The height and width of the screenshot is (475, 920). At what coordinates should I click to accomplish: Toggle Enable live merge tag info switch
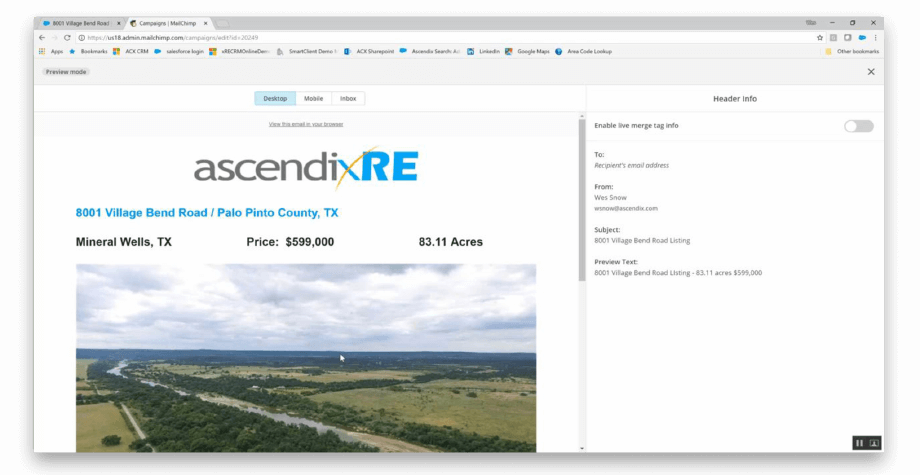pyautogui.click(x=858, y=126)
